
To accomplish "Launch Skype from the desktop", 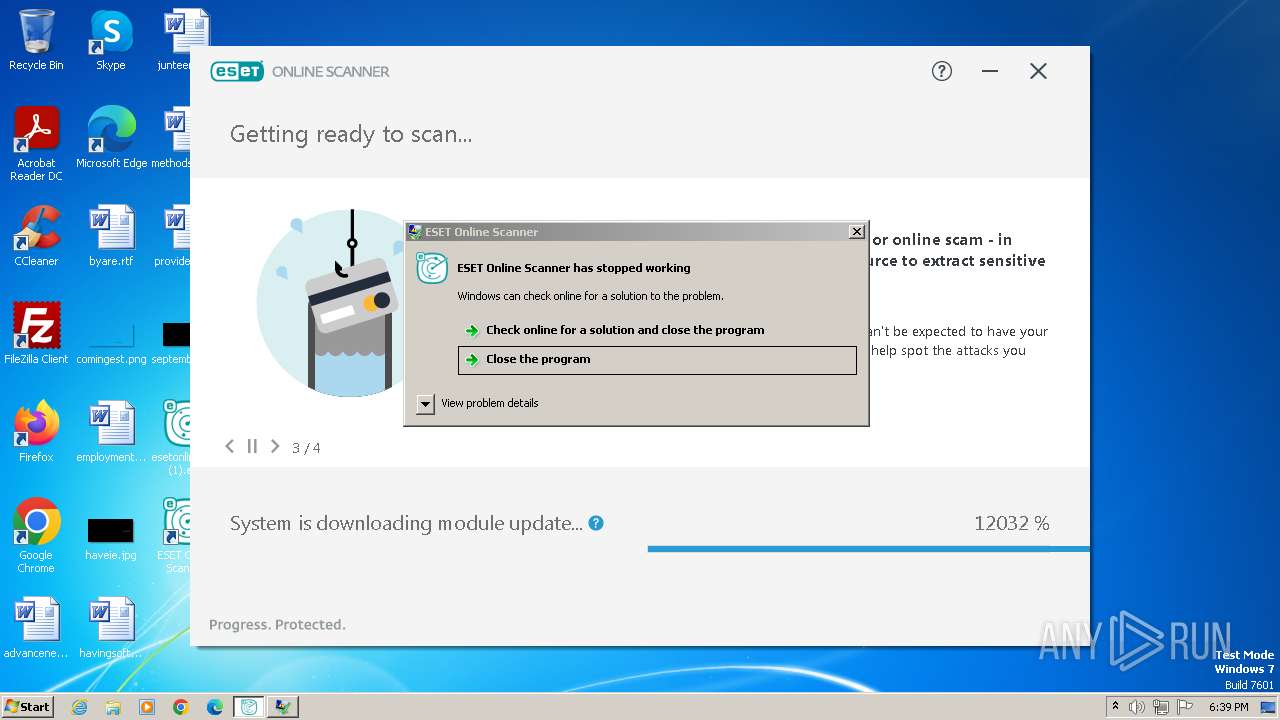I will tap(110, 40).
